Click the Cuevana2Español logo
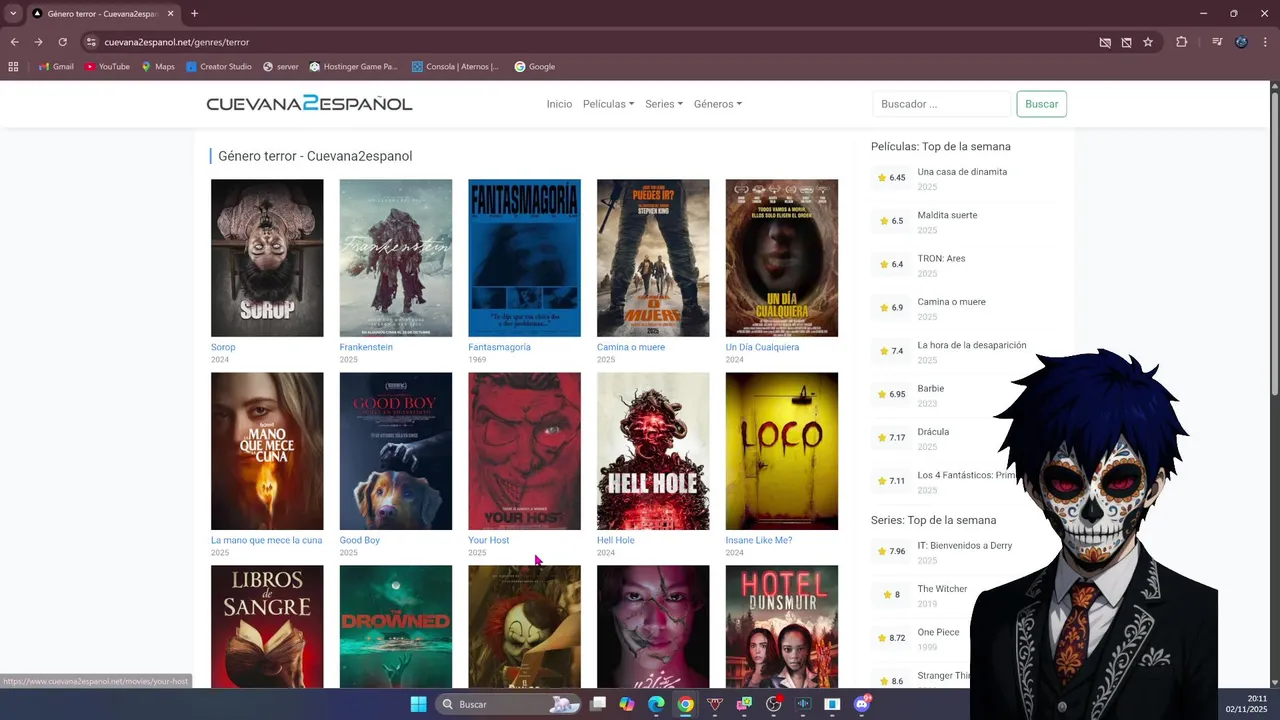The height and width of the screenshot is (720, 1280). 309,104
